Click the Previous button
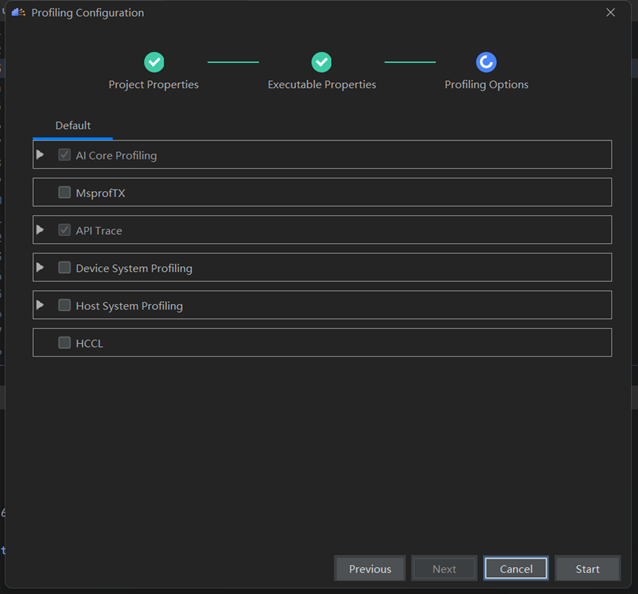Image resolution: width=638 pixels, height=594 pixels. point(370,569)
